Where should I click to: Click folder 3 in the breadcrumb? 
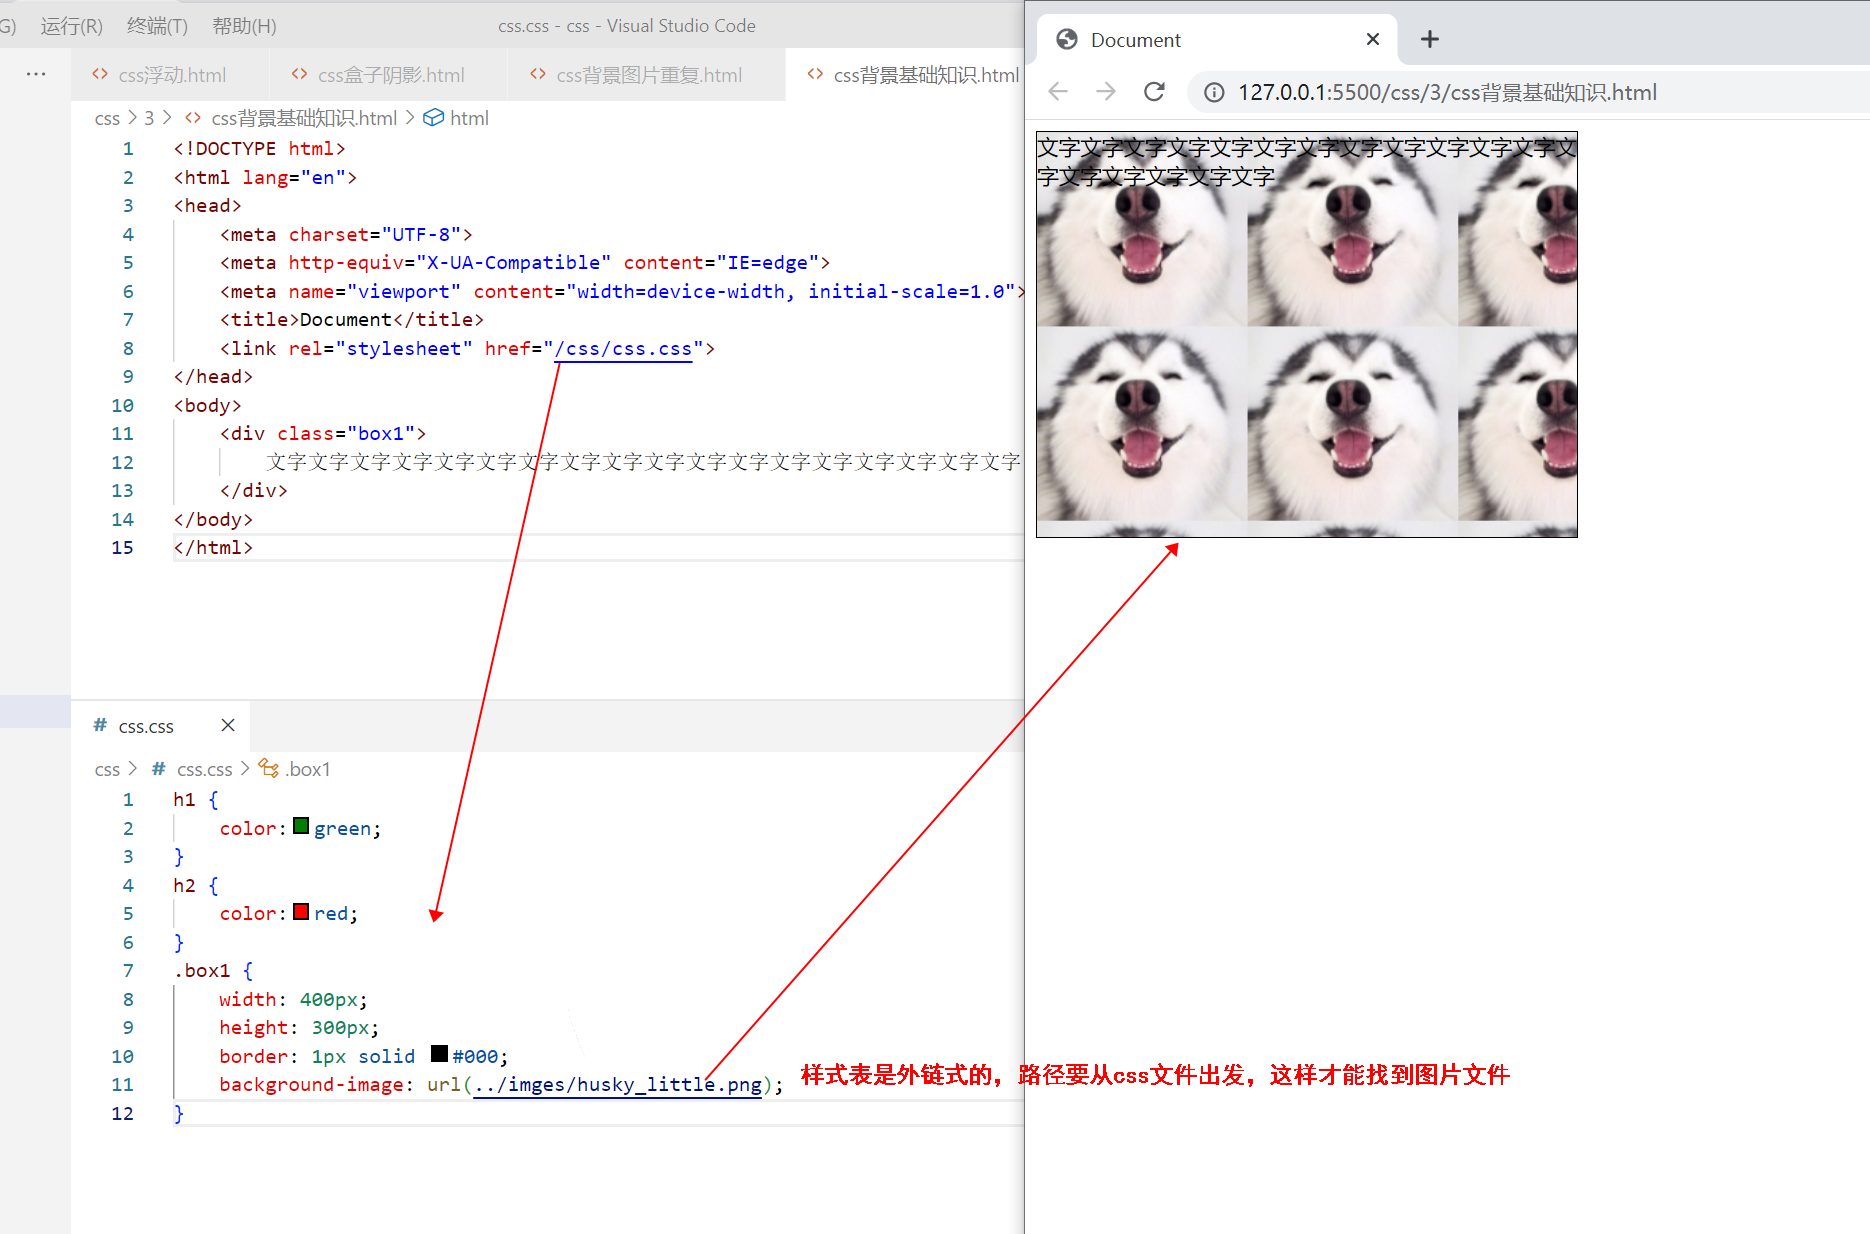tap(149, 118)
